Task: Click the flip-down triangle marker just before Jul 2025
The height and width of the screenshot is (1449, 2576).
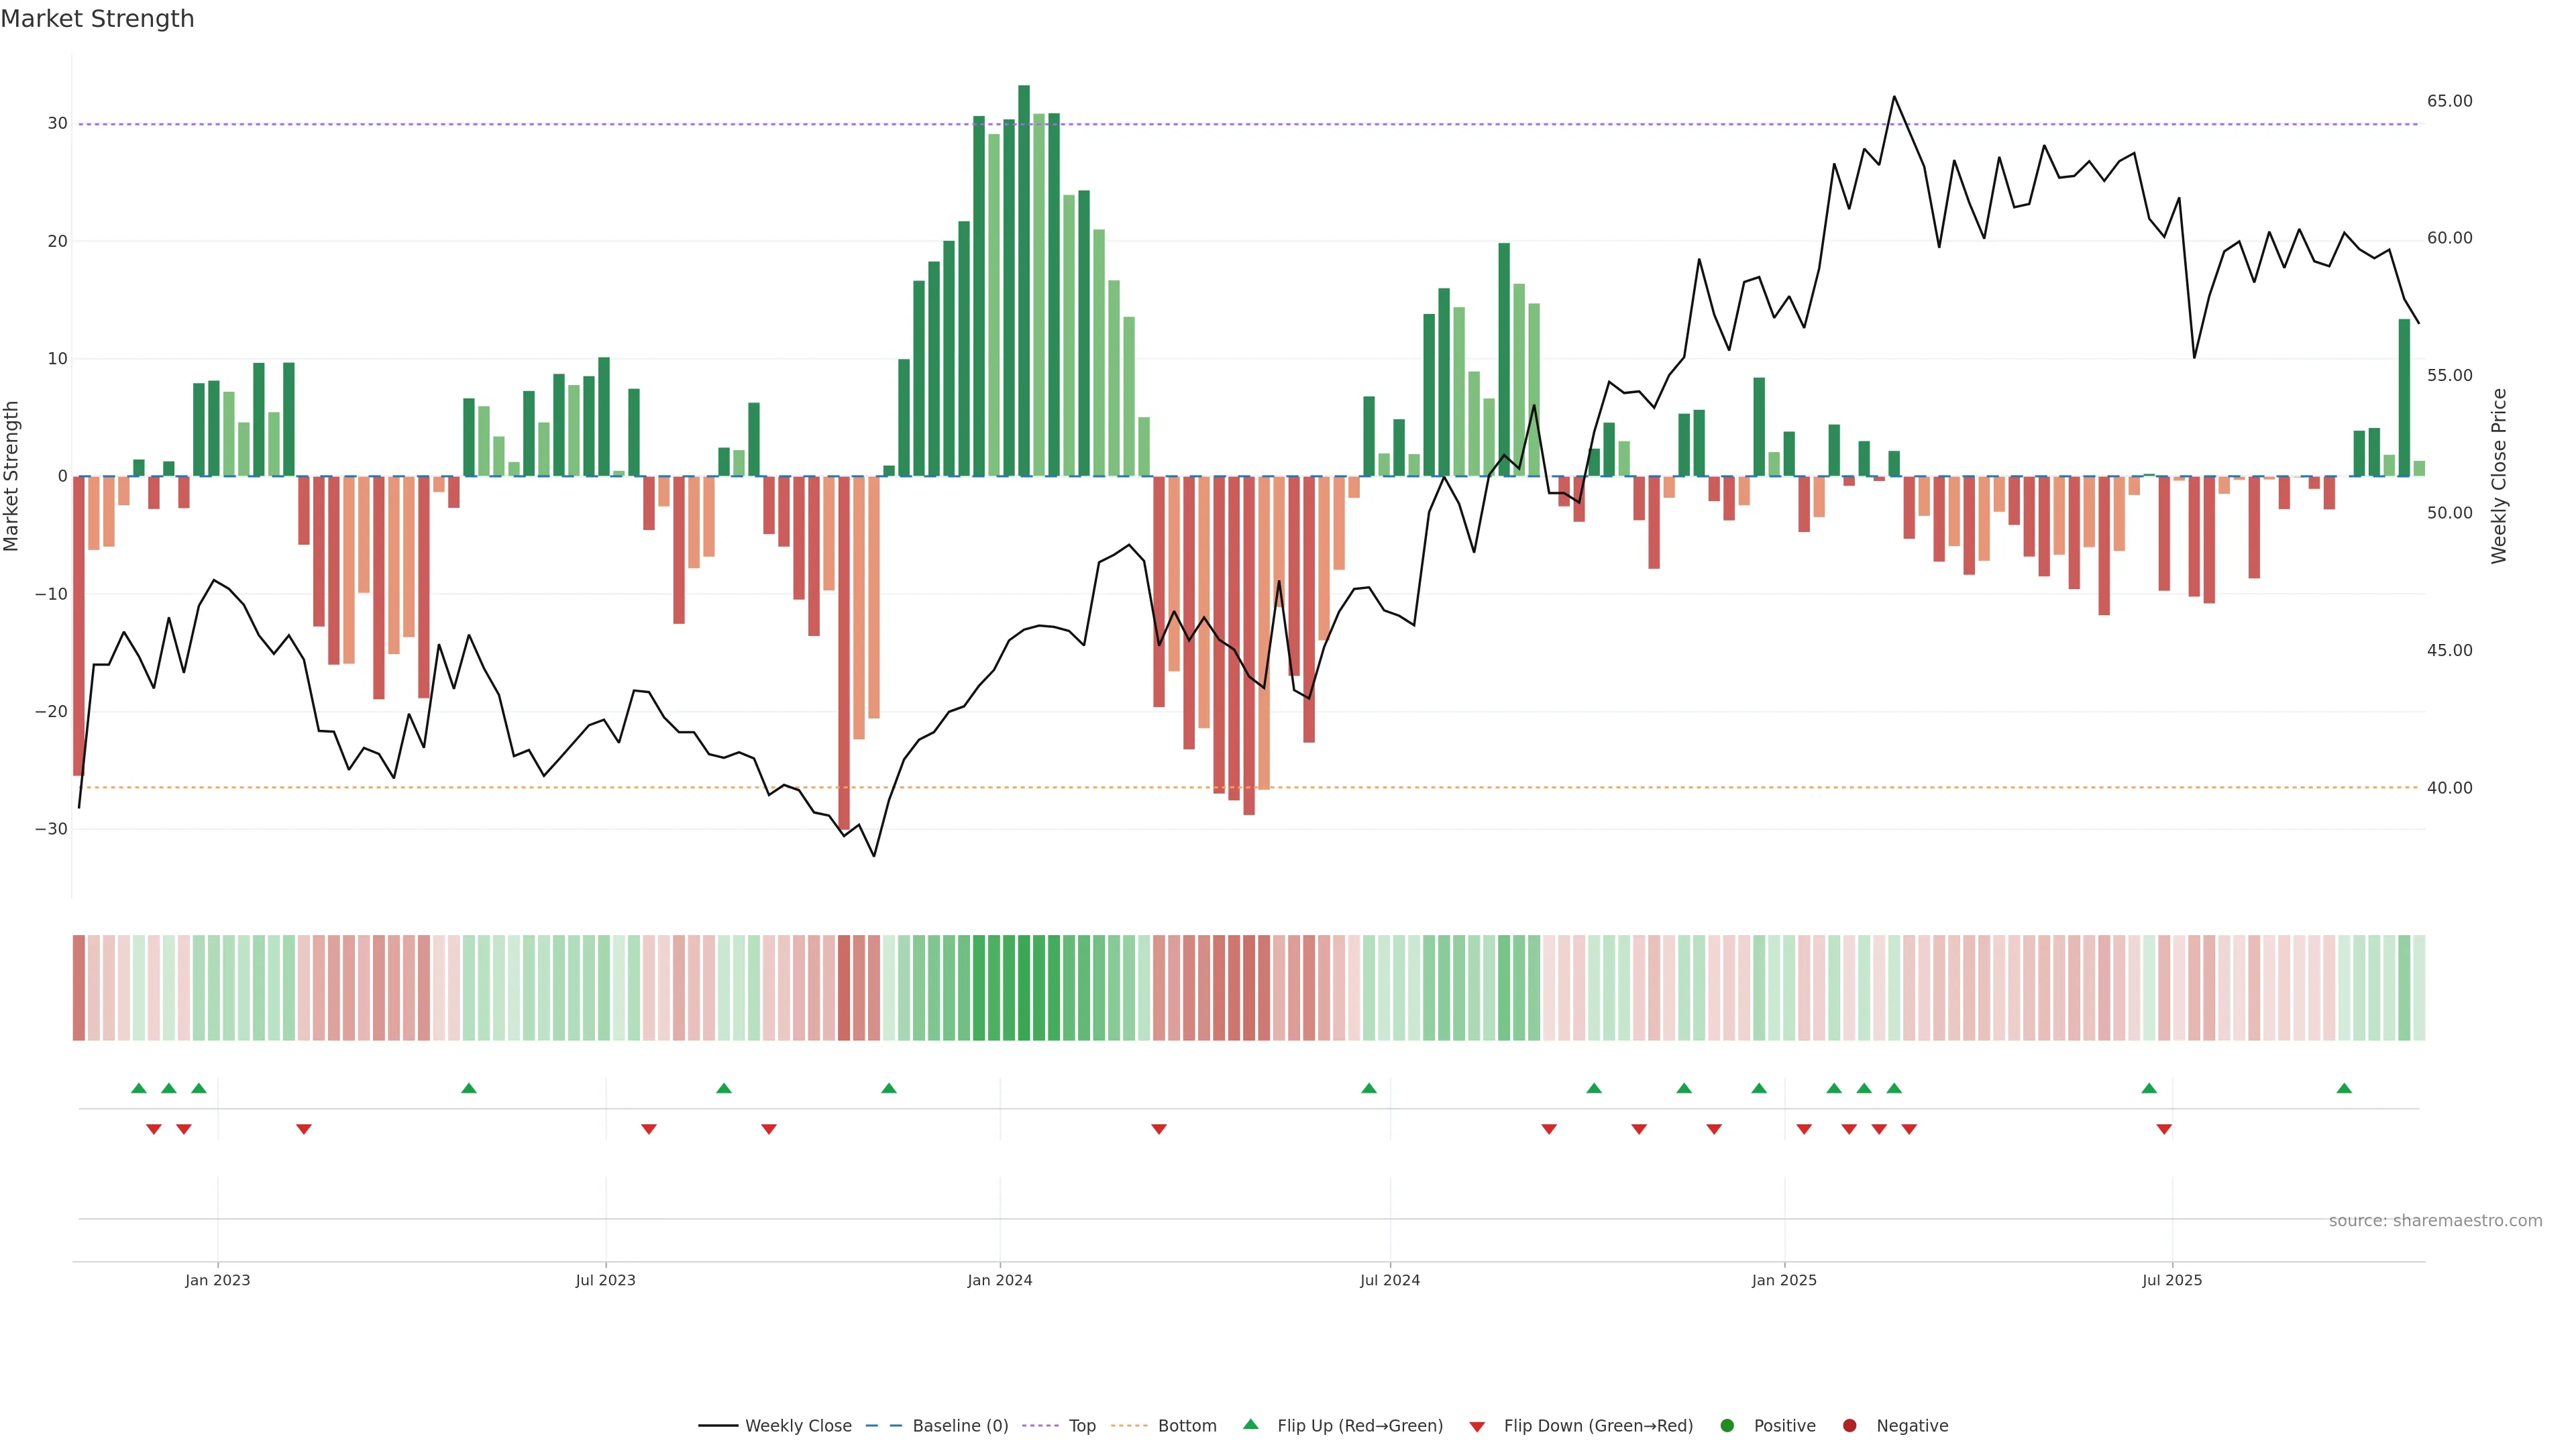Action: point(2164,1129)
